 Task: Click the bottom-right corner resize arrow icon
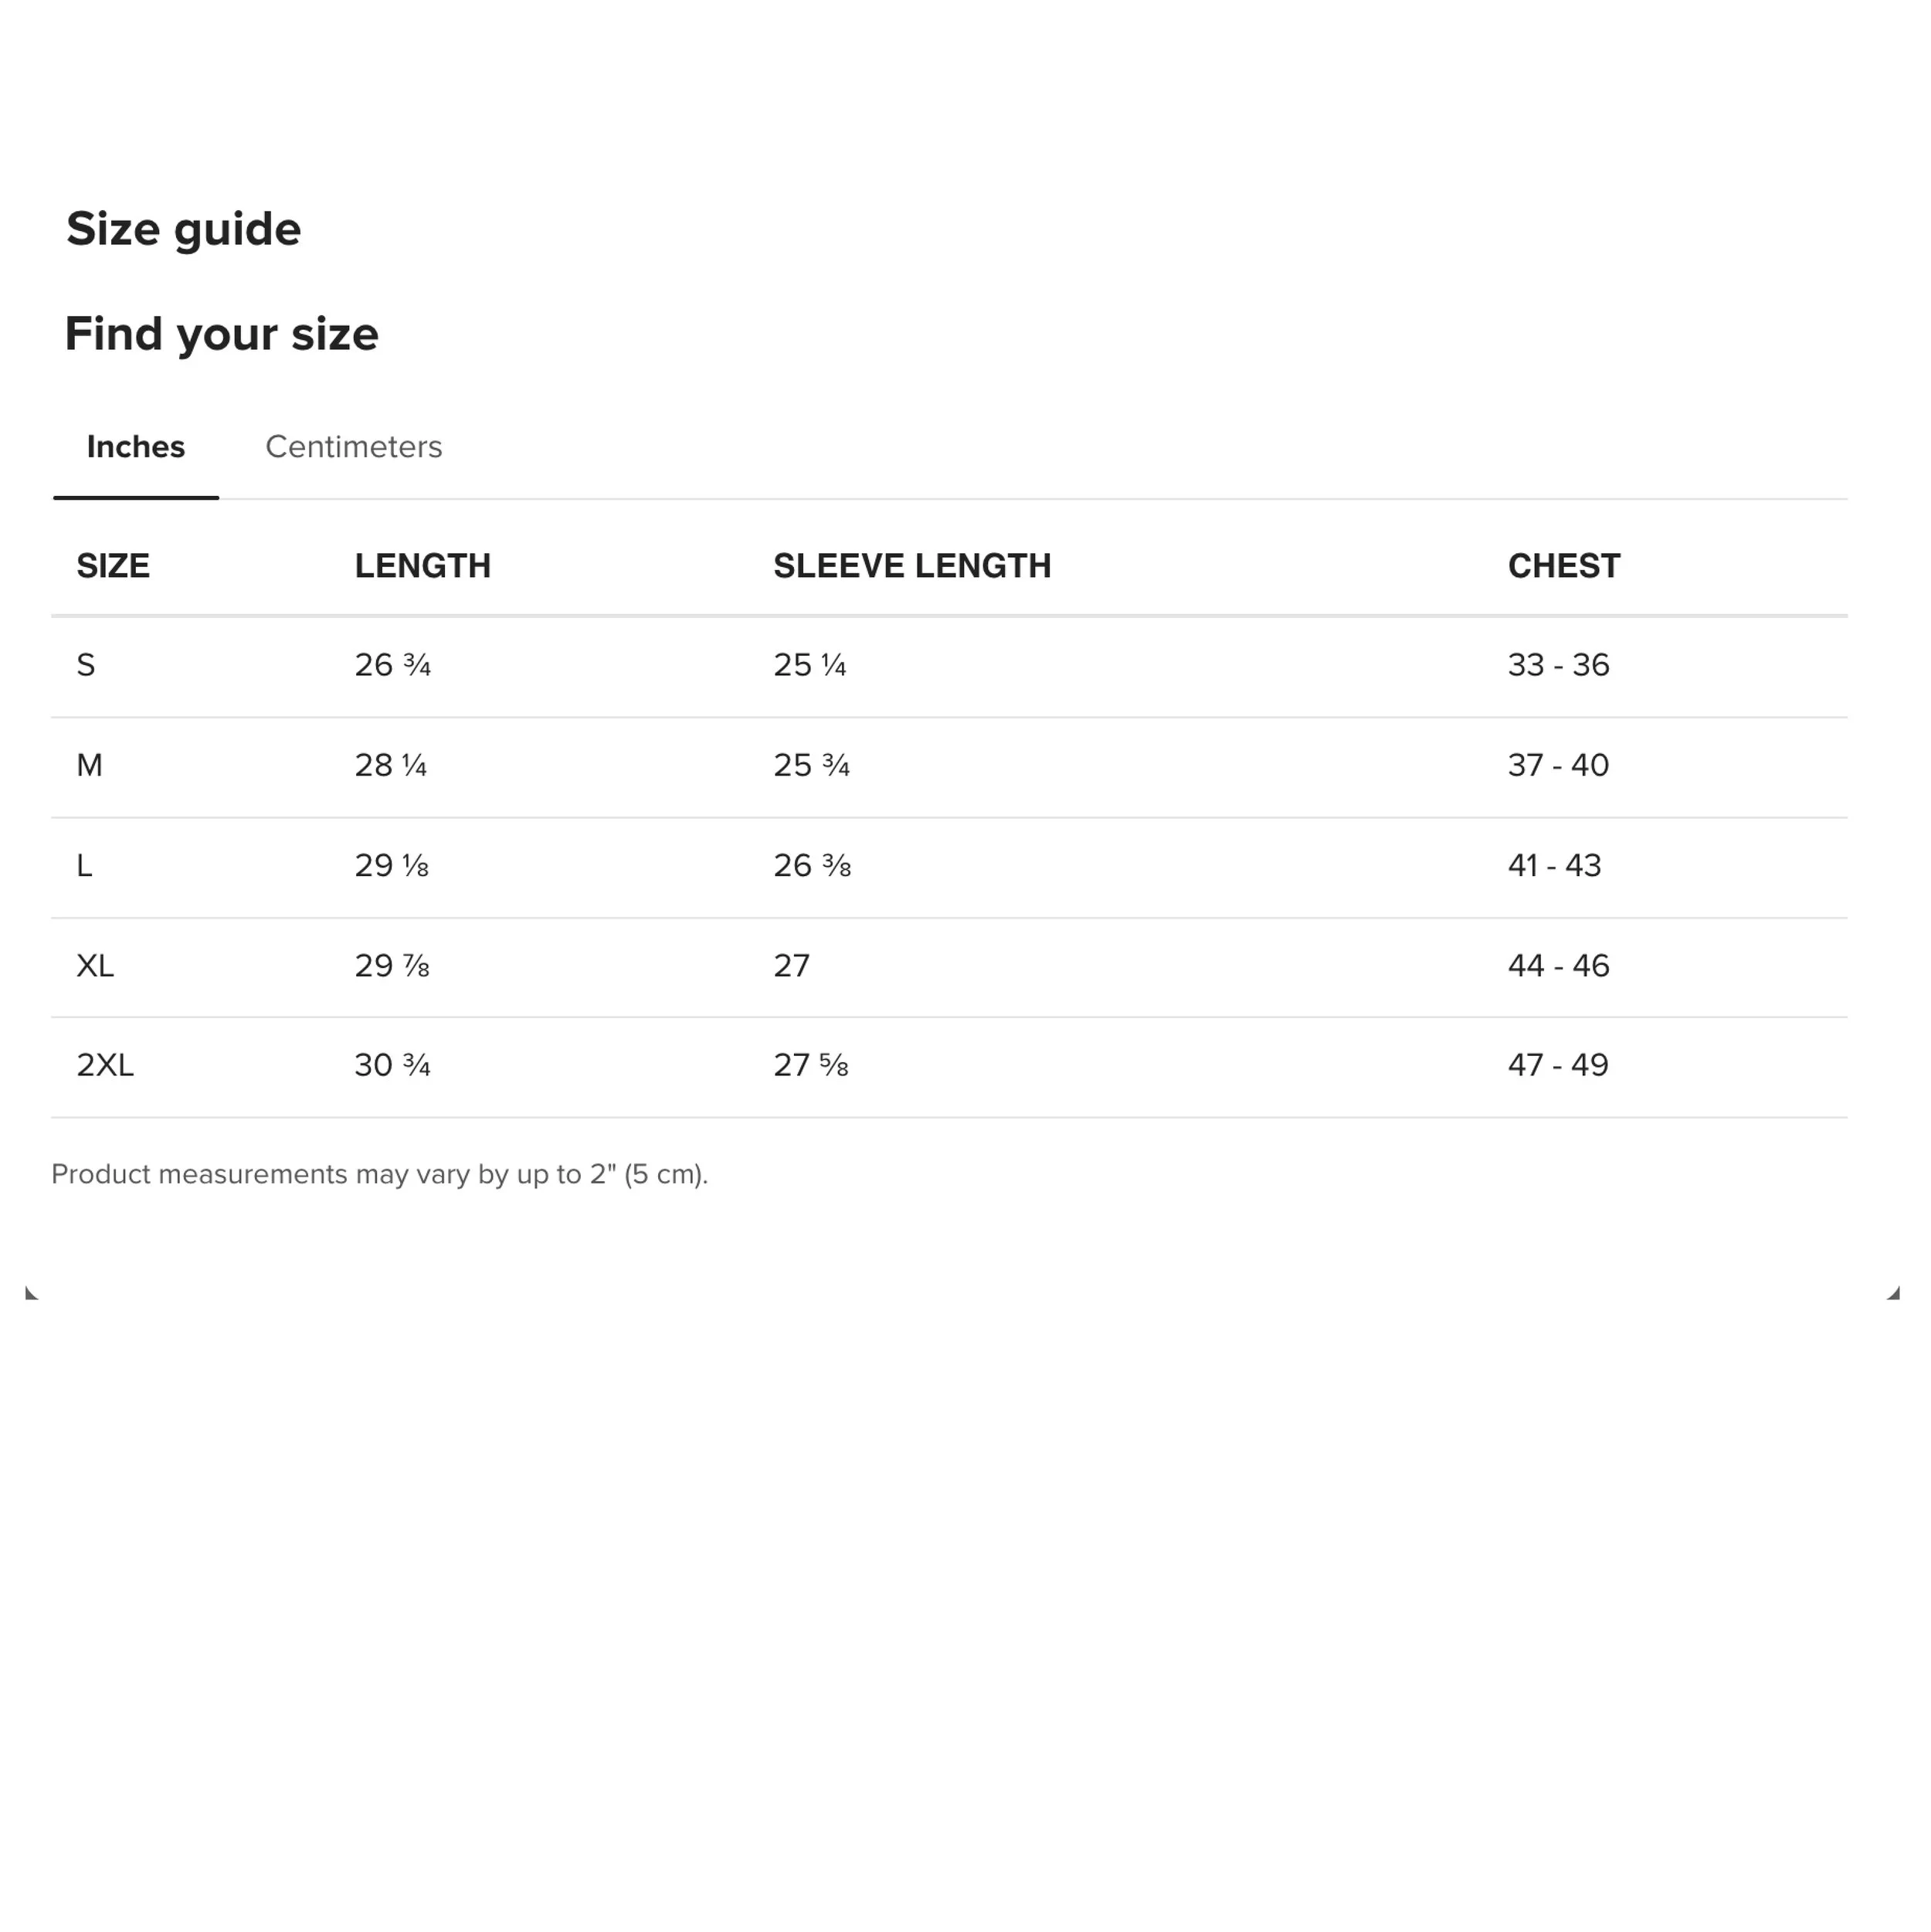(x=1893, y=1293)
